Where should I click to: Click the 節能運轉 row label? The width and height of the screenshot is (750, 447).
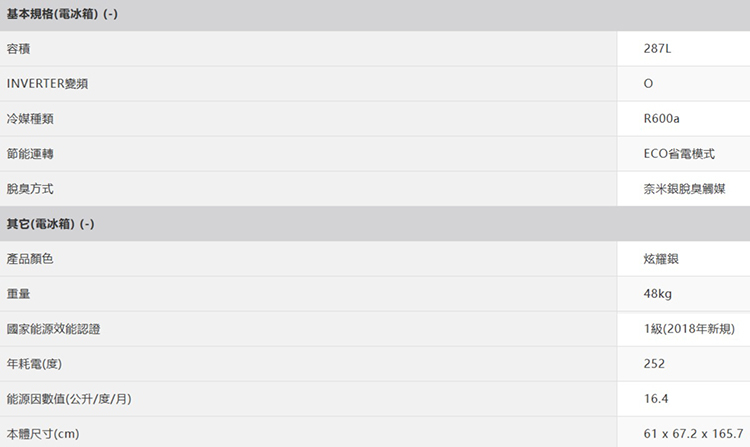(30, 154)
